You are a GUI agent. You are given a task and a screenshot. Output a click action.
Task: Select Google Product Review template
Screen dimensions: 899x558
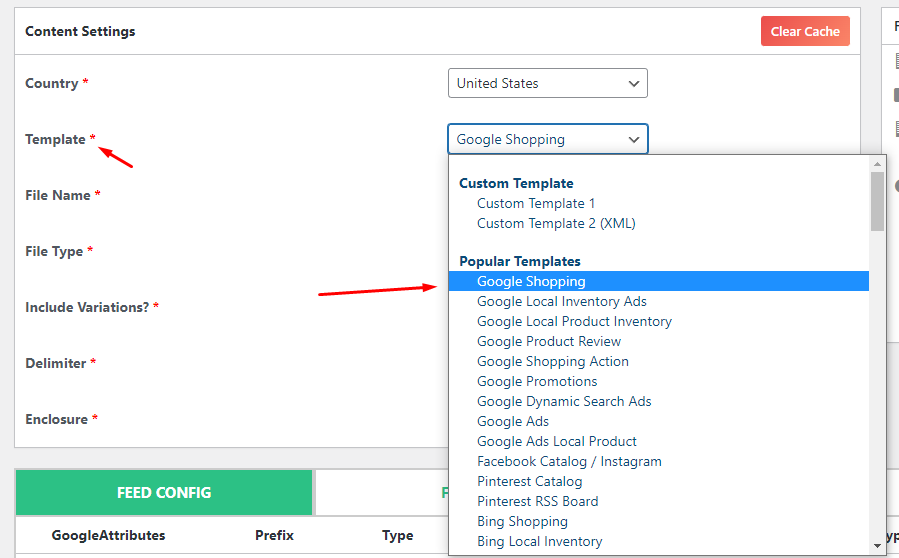[x=549, y=342]
